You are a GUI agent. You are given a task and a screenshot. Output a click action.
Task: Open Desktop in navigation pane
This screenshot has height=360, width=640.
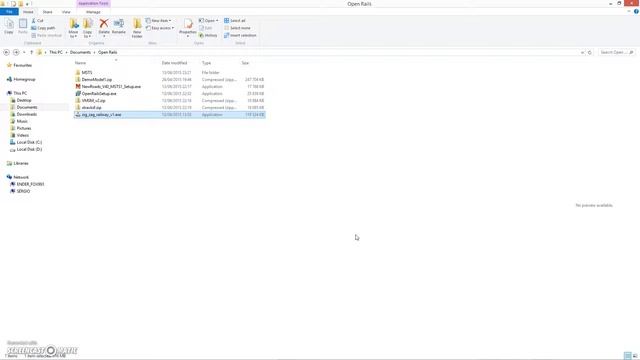24,100
